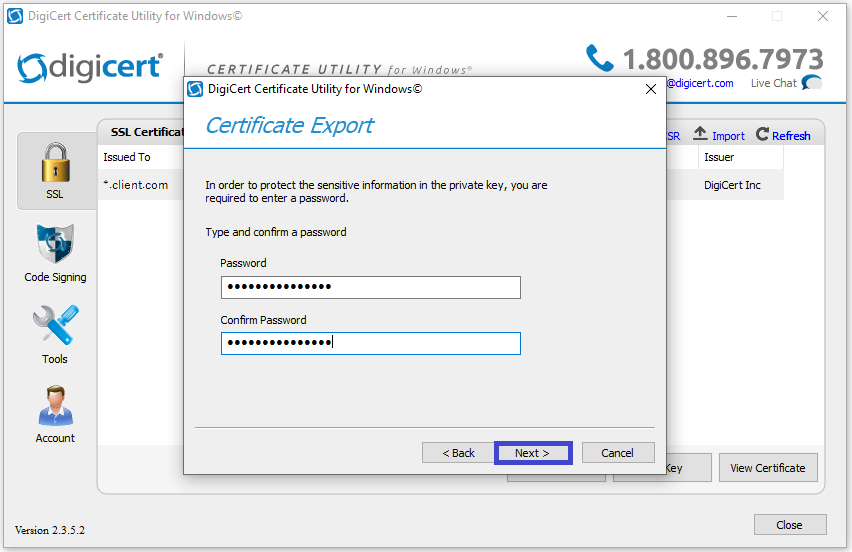Screen dimensions: 852x552
Task: Click the View Certificate button
Action: point(768,468)
